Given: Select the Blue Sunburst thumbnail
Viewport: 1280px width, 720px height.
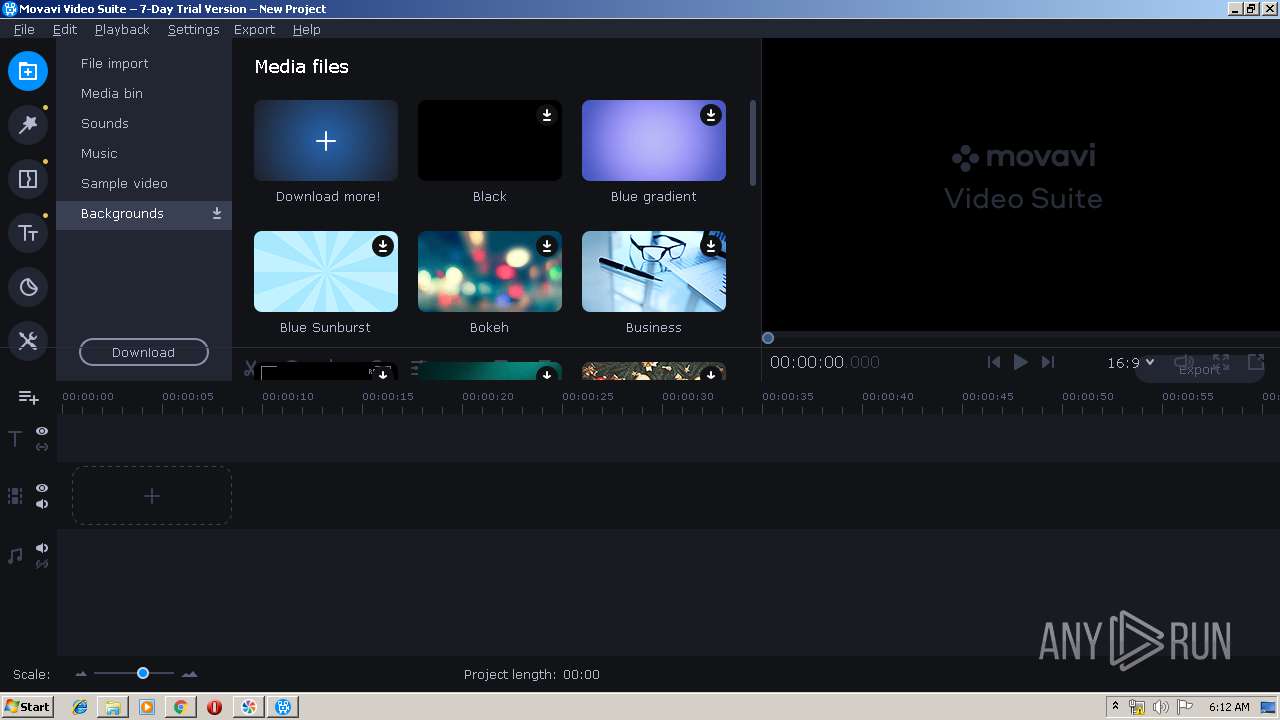Looking at the screenshot, I should (326, 272).
